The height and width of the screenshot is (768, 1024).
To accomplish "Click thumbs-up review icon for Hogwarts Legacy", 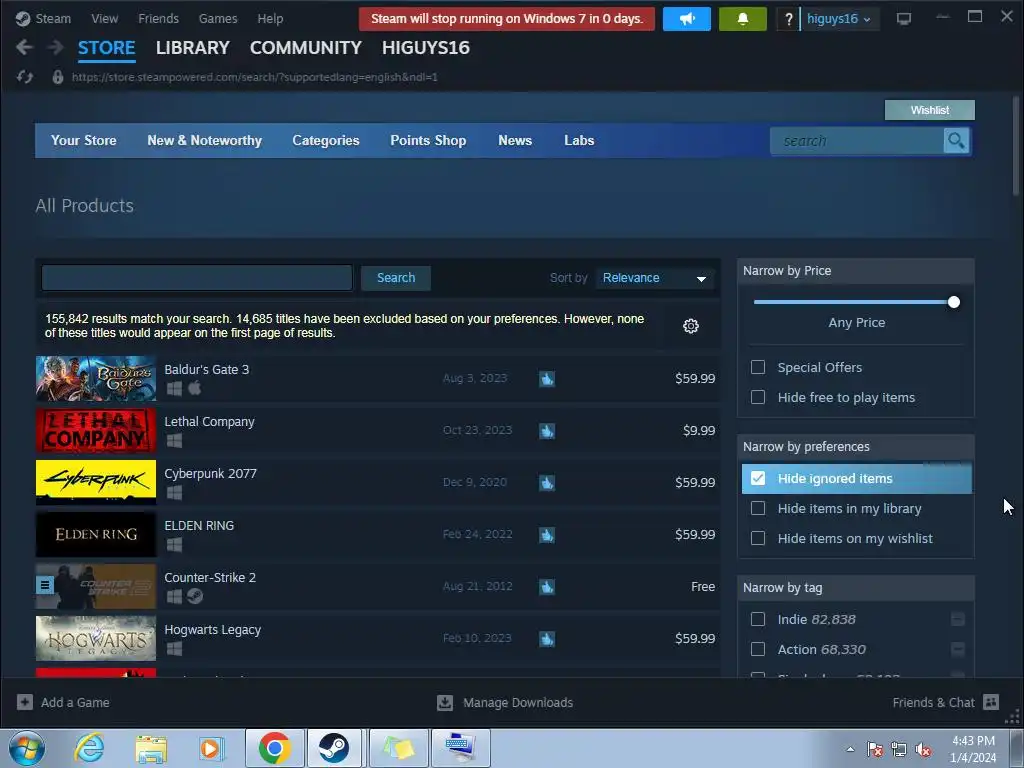I will pyautogui.click(x=547, y=639).
